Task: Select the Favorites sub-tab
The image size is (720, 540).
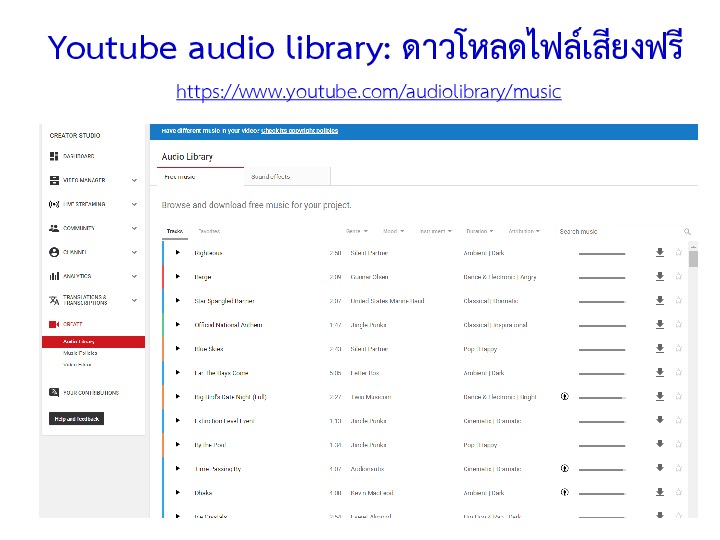Action: click(209, 231)
